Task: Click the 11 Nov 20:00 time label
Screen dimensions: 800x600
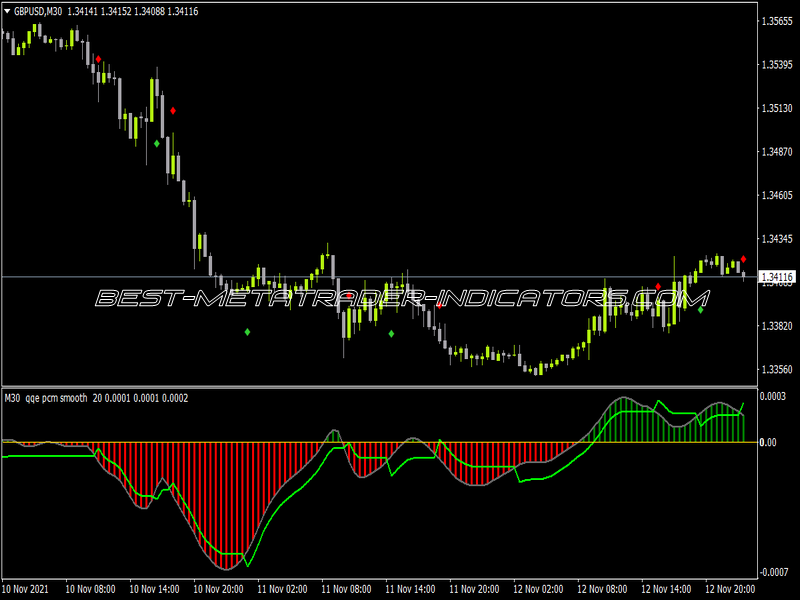Action: 474,589
